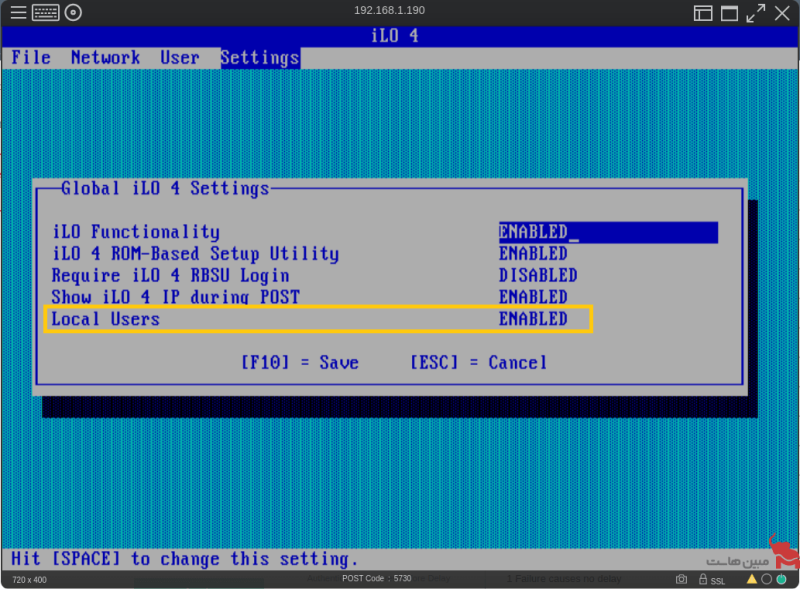Select the Local Users label
This screenshot has height=589, width=800.
click(106, 319)
